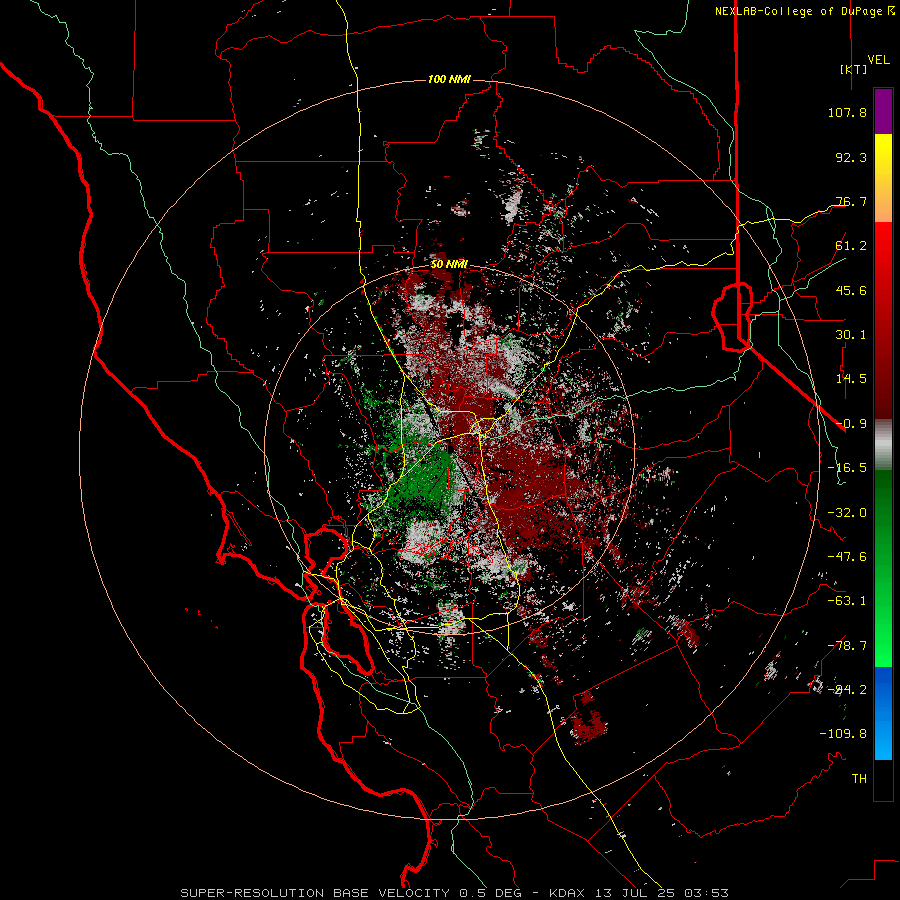
Task: Select the -32.0 scale value
Action: tap(847, 513)
